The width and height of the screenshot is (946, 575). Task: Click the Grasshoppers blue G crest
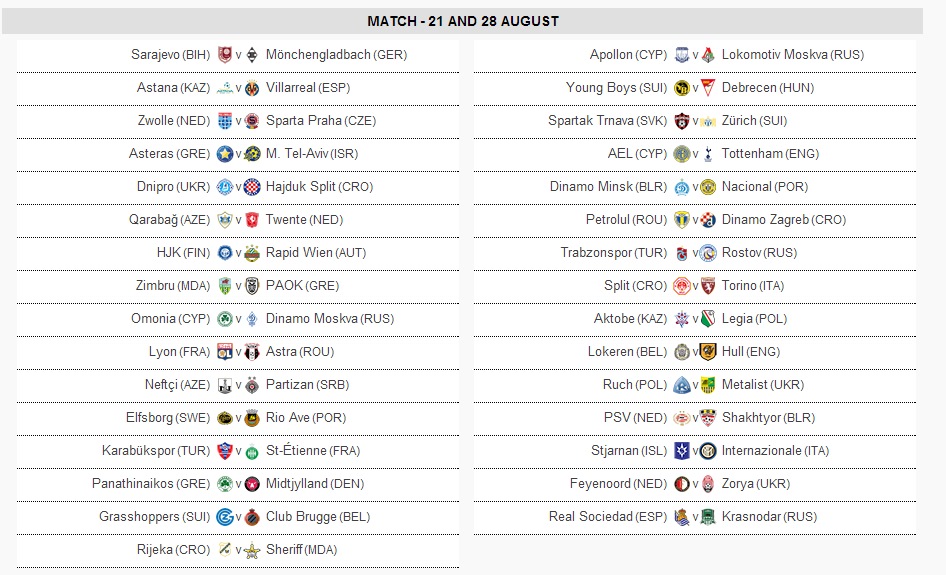224,517
